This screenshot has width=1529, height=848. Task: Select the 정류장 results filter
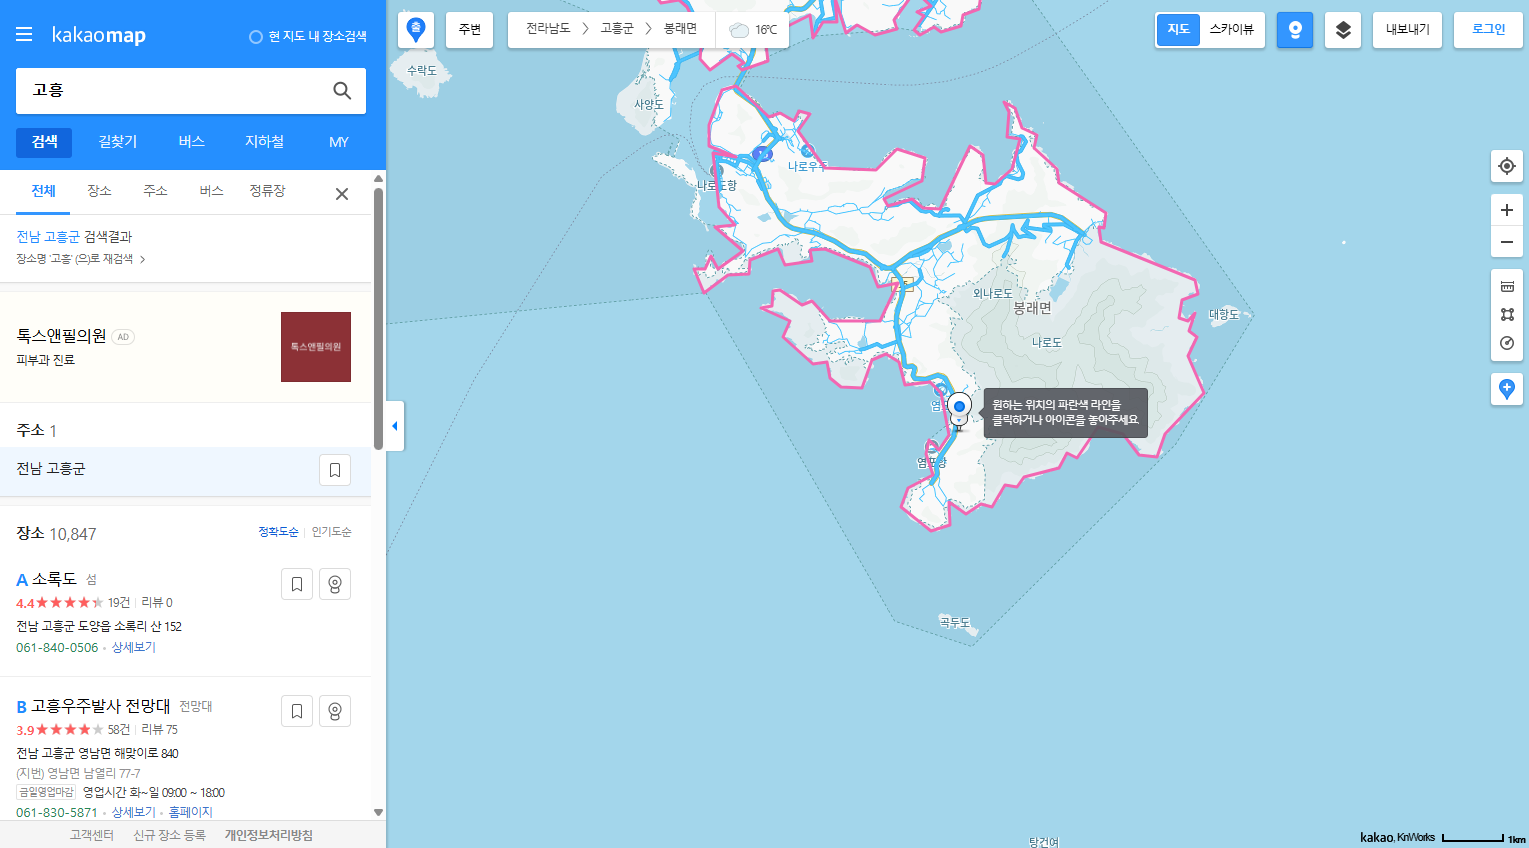pos(267,191)
